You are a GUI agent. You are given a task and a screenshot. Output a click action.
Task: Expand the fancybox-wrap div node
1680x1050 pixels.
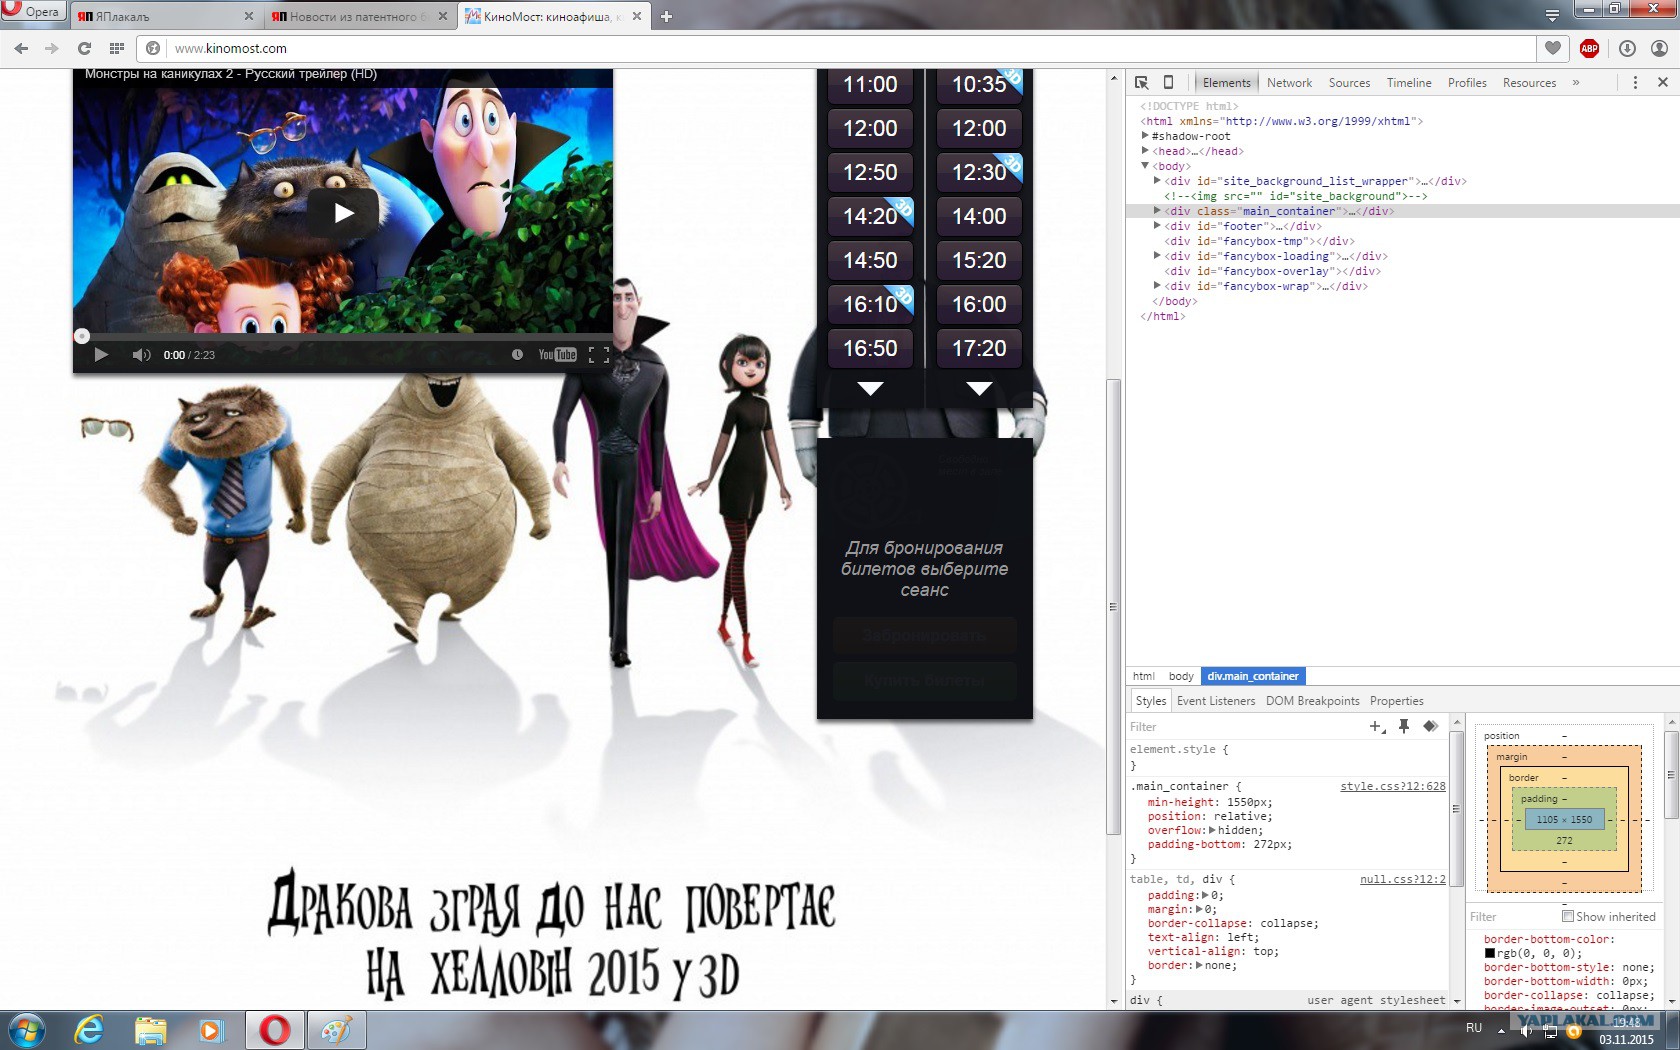click(x=1158, y=286)
